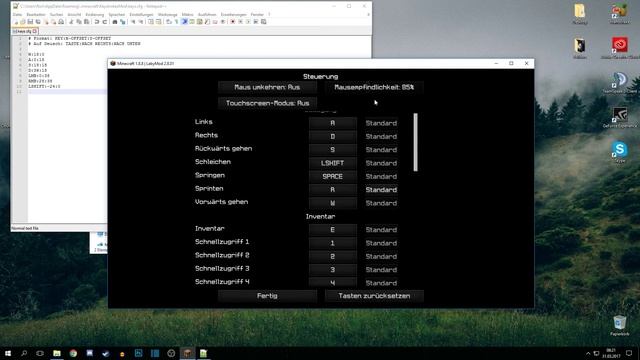Click 'Tasten zurücksetzen' button

pyautogui.click(x=374, y=296)
